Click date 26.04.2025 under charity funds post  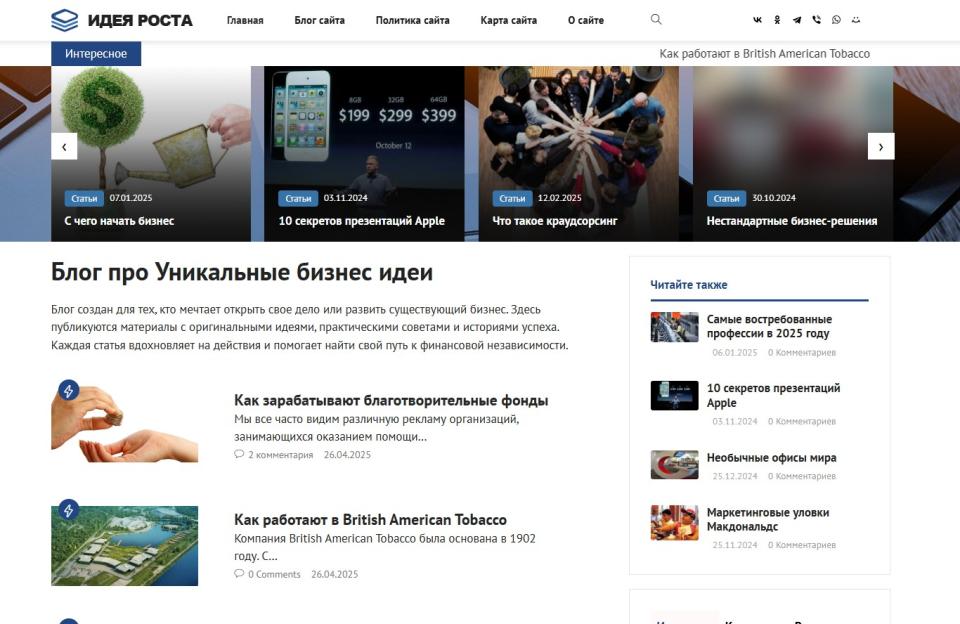point(347,455)
